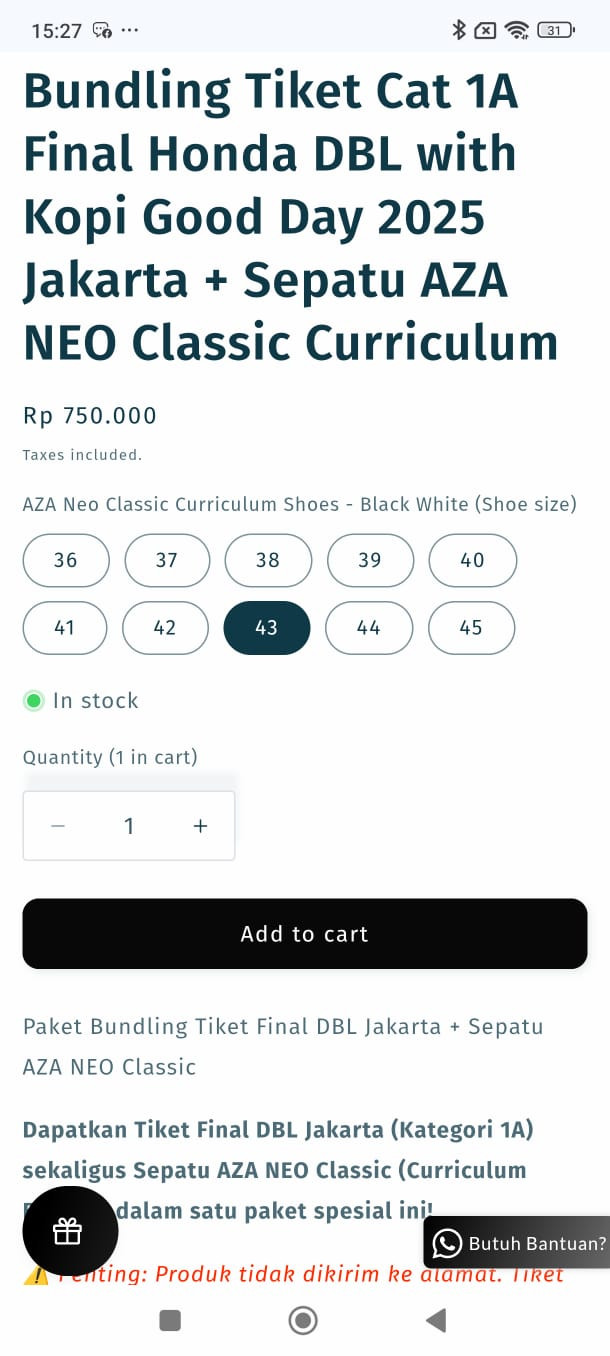
Task: Open the shoe size option list
Action: coord(300,505)
